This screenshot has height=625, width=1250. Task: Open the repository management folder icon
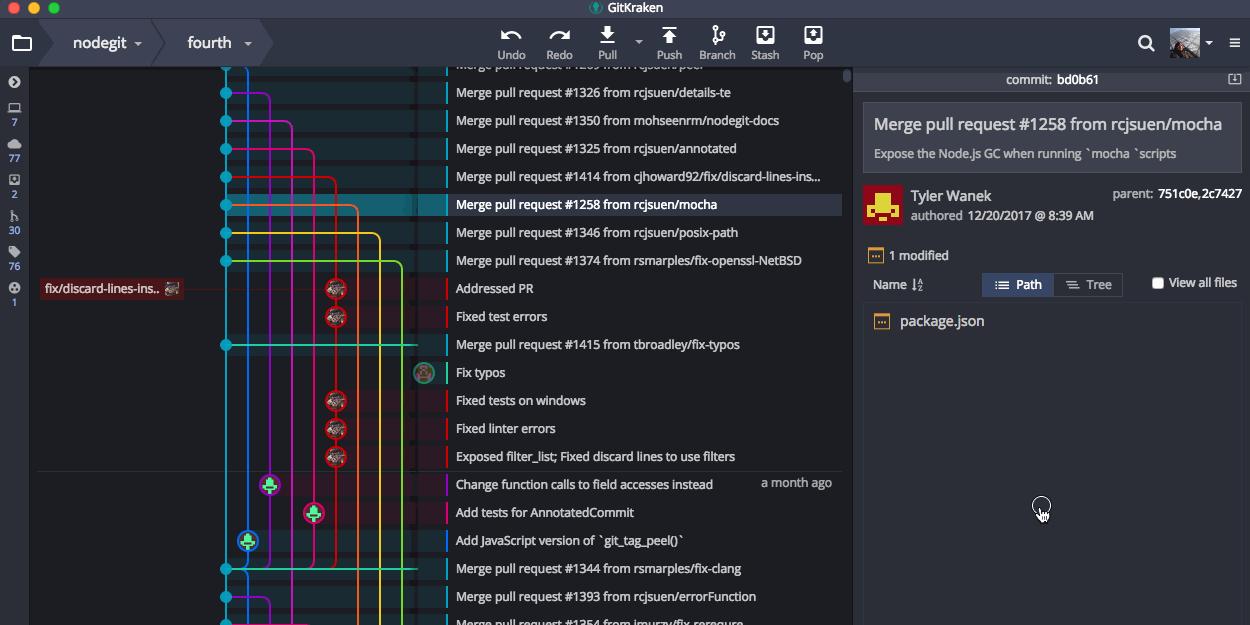(x=21, y=43)
